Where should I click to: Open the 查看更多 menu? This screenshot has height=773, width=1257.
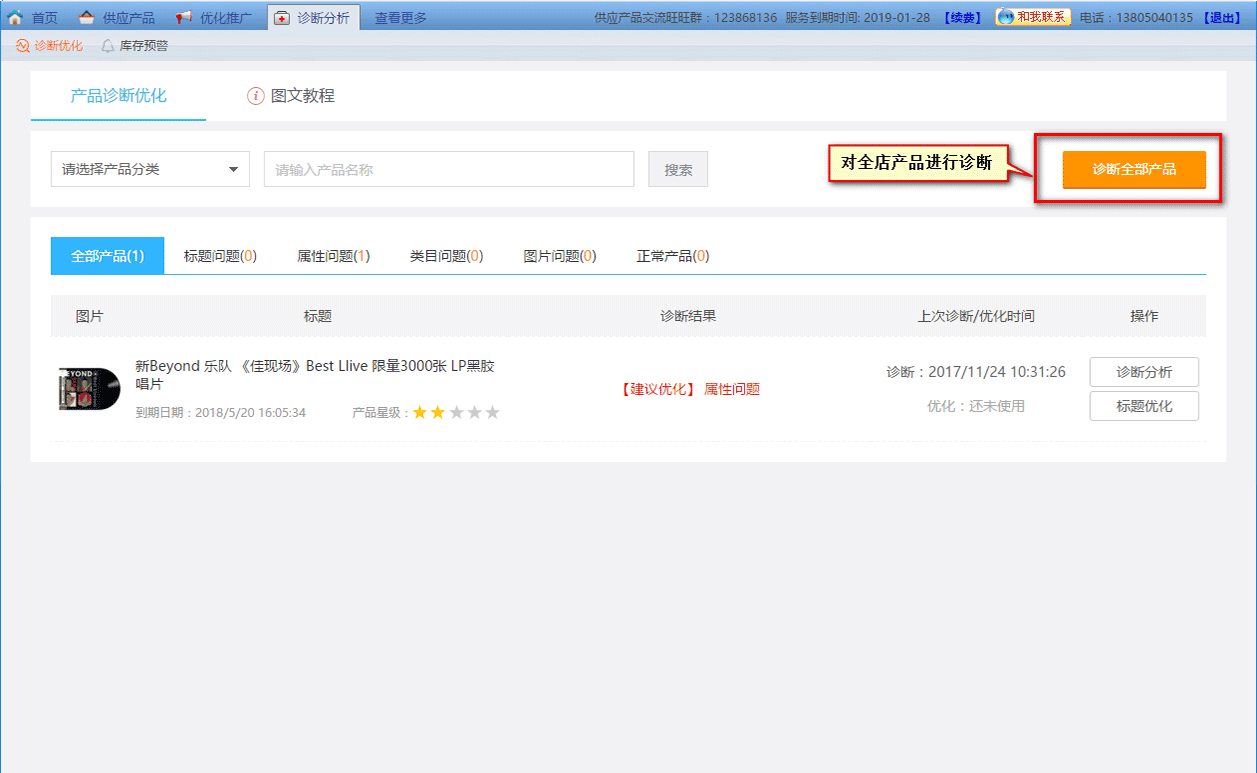[x=400, y=17]
